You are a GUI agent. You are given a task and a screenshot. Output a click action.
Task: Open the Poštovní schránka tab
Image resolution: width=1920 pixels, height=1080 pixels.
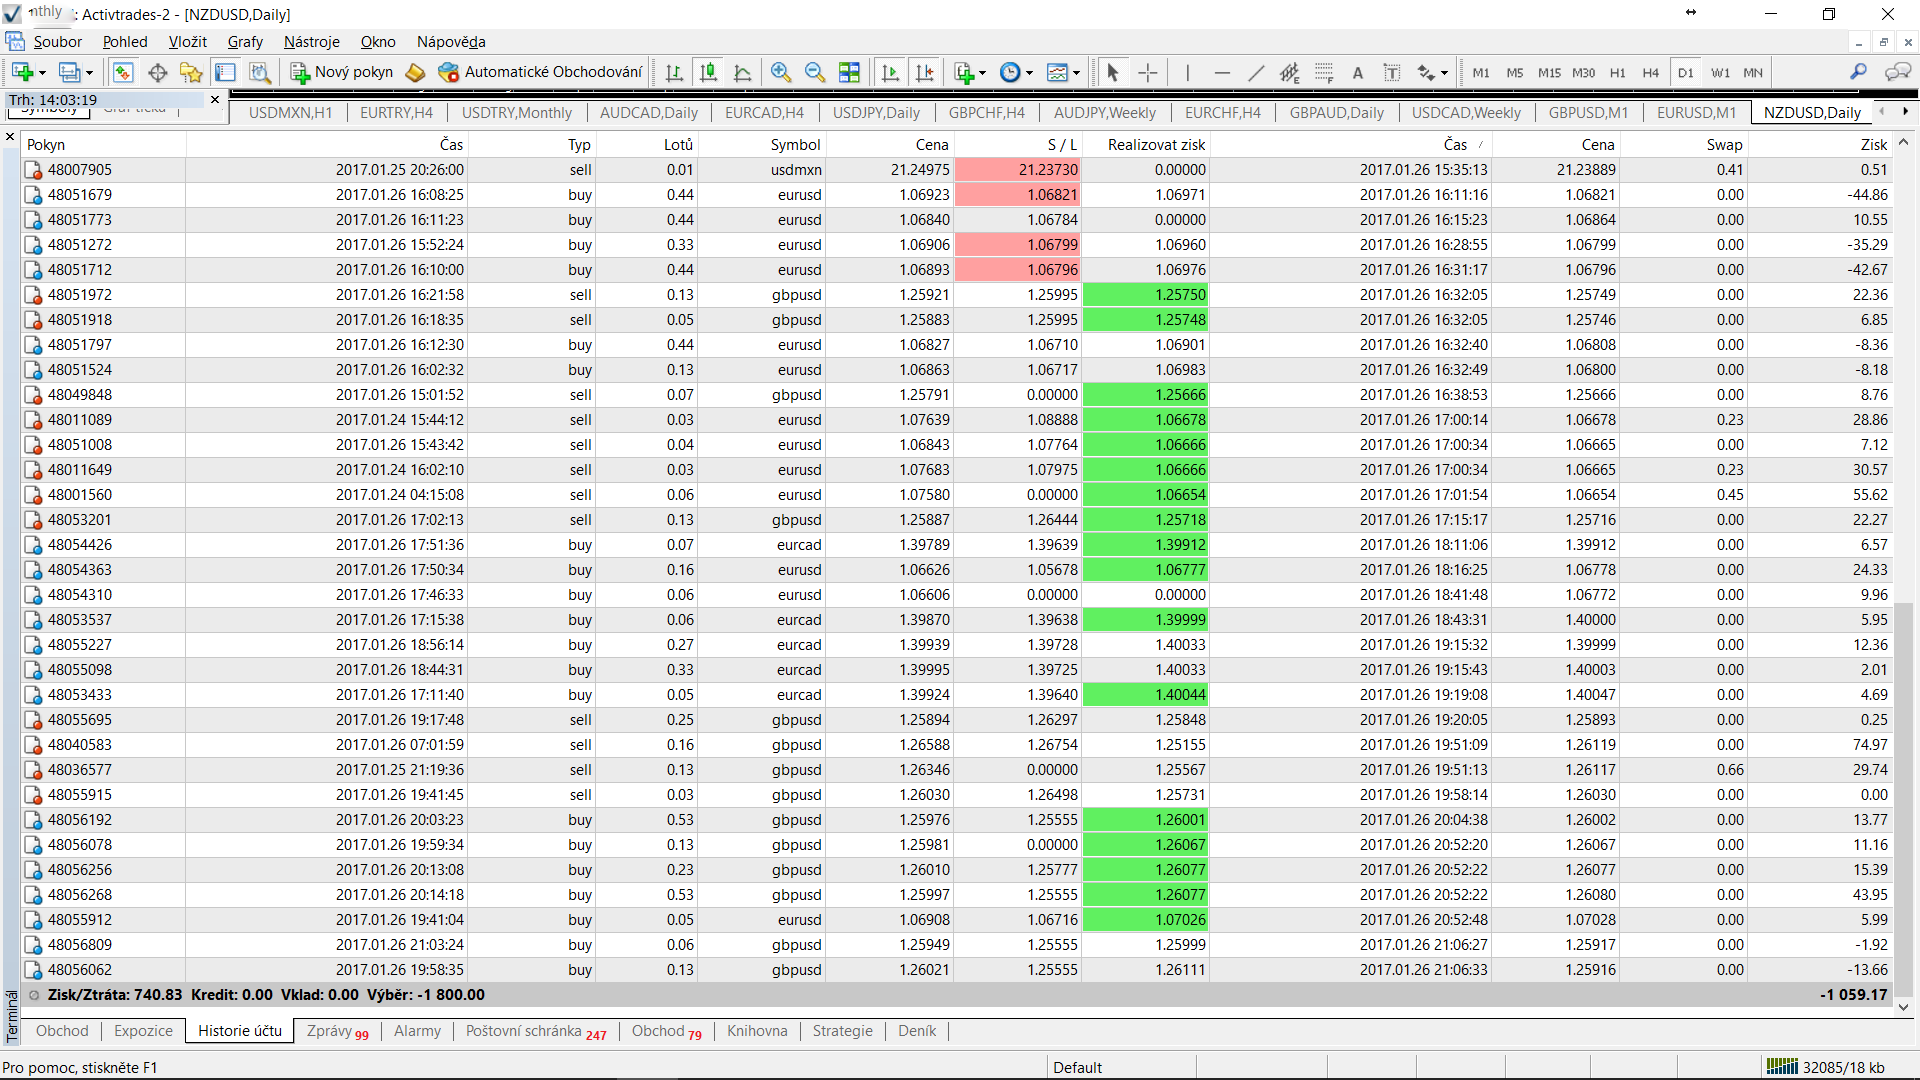(x=535, y=1031)
